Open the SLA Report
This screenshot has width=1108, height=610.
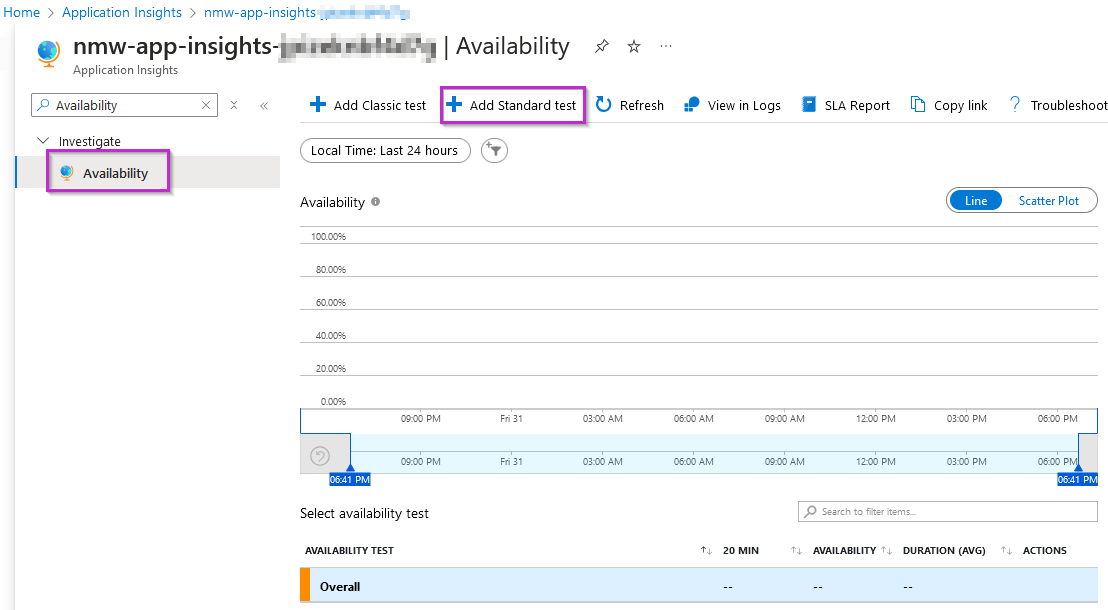tap(845, 105)
